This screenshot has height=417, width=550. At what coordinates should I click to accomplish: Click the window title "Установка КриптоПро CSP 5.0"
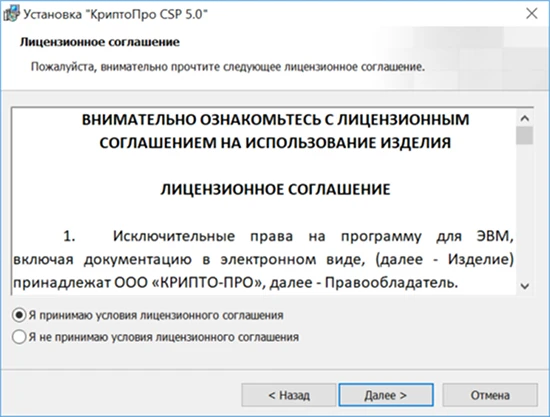[115, 14]
